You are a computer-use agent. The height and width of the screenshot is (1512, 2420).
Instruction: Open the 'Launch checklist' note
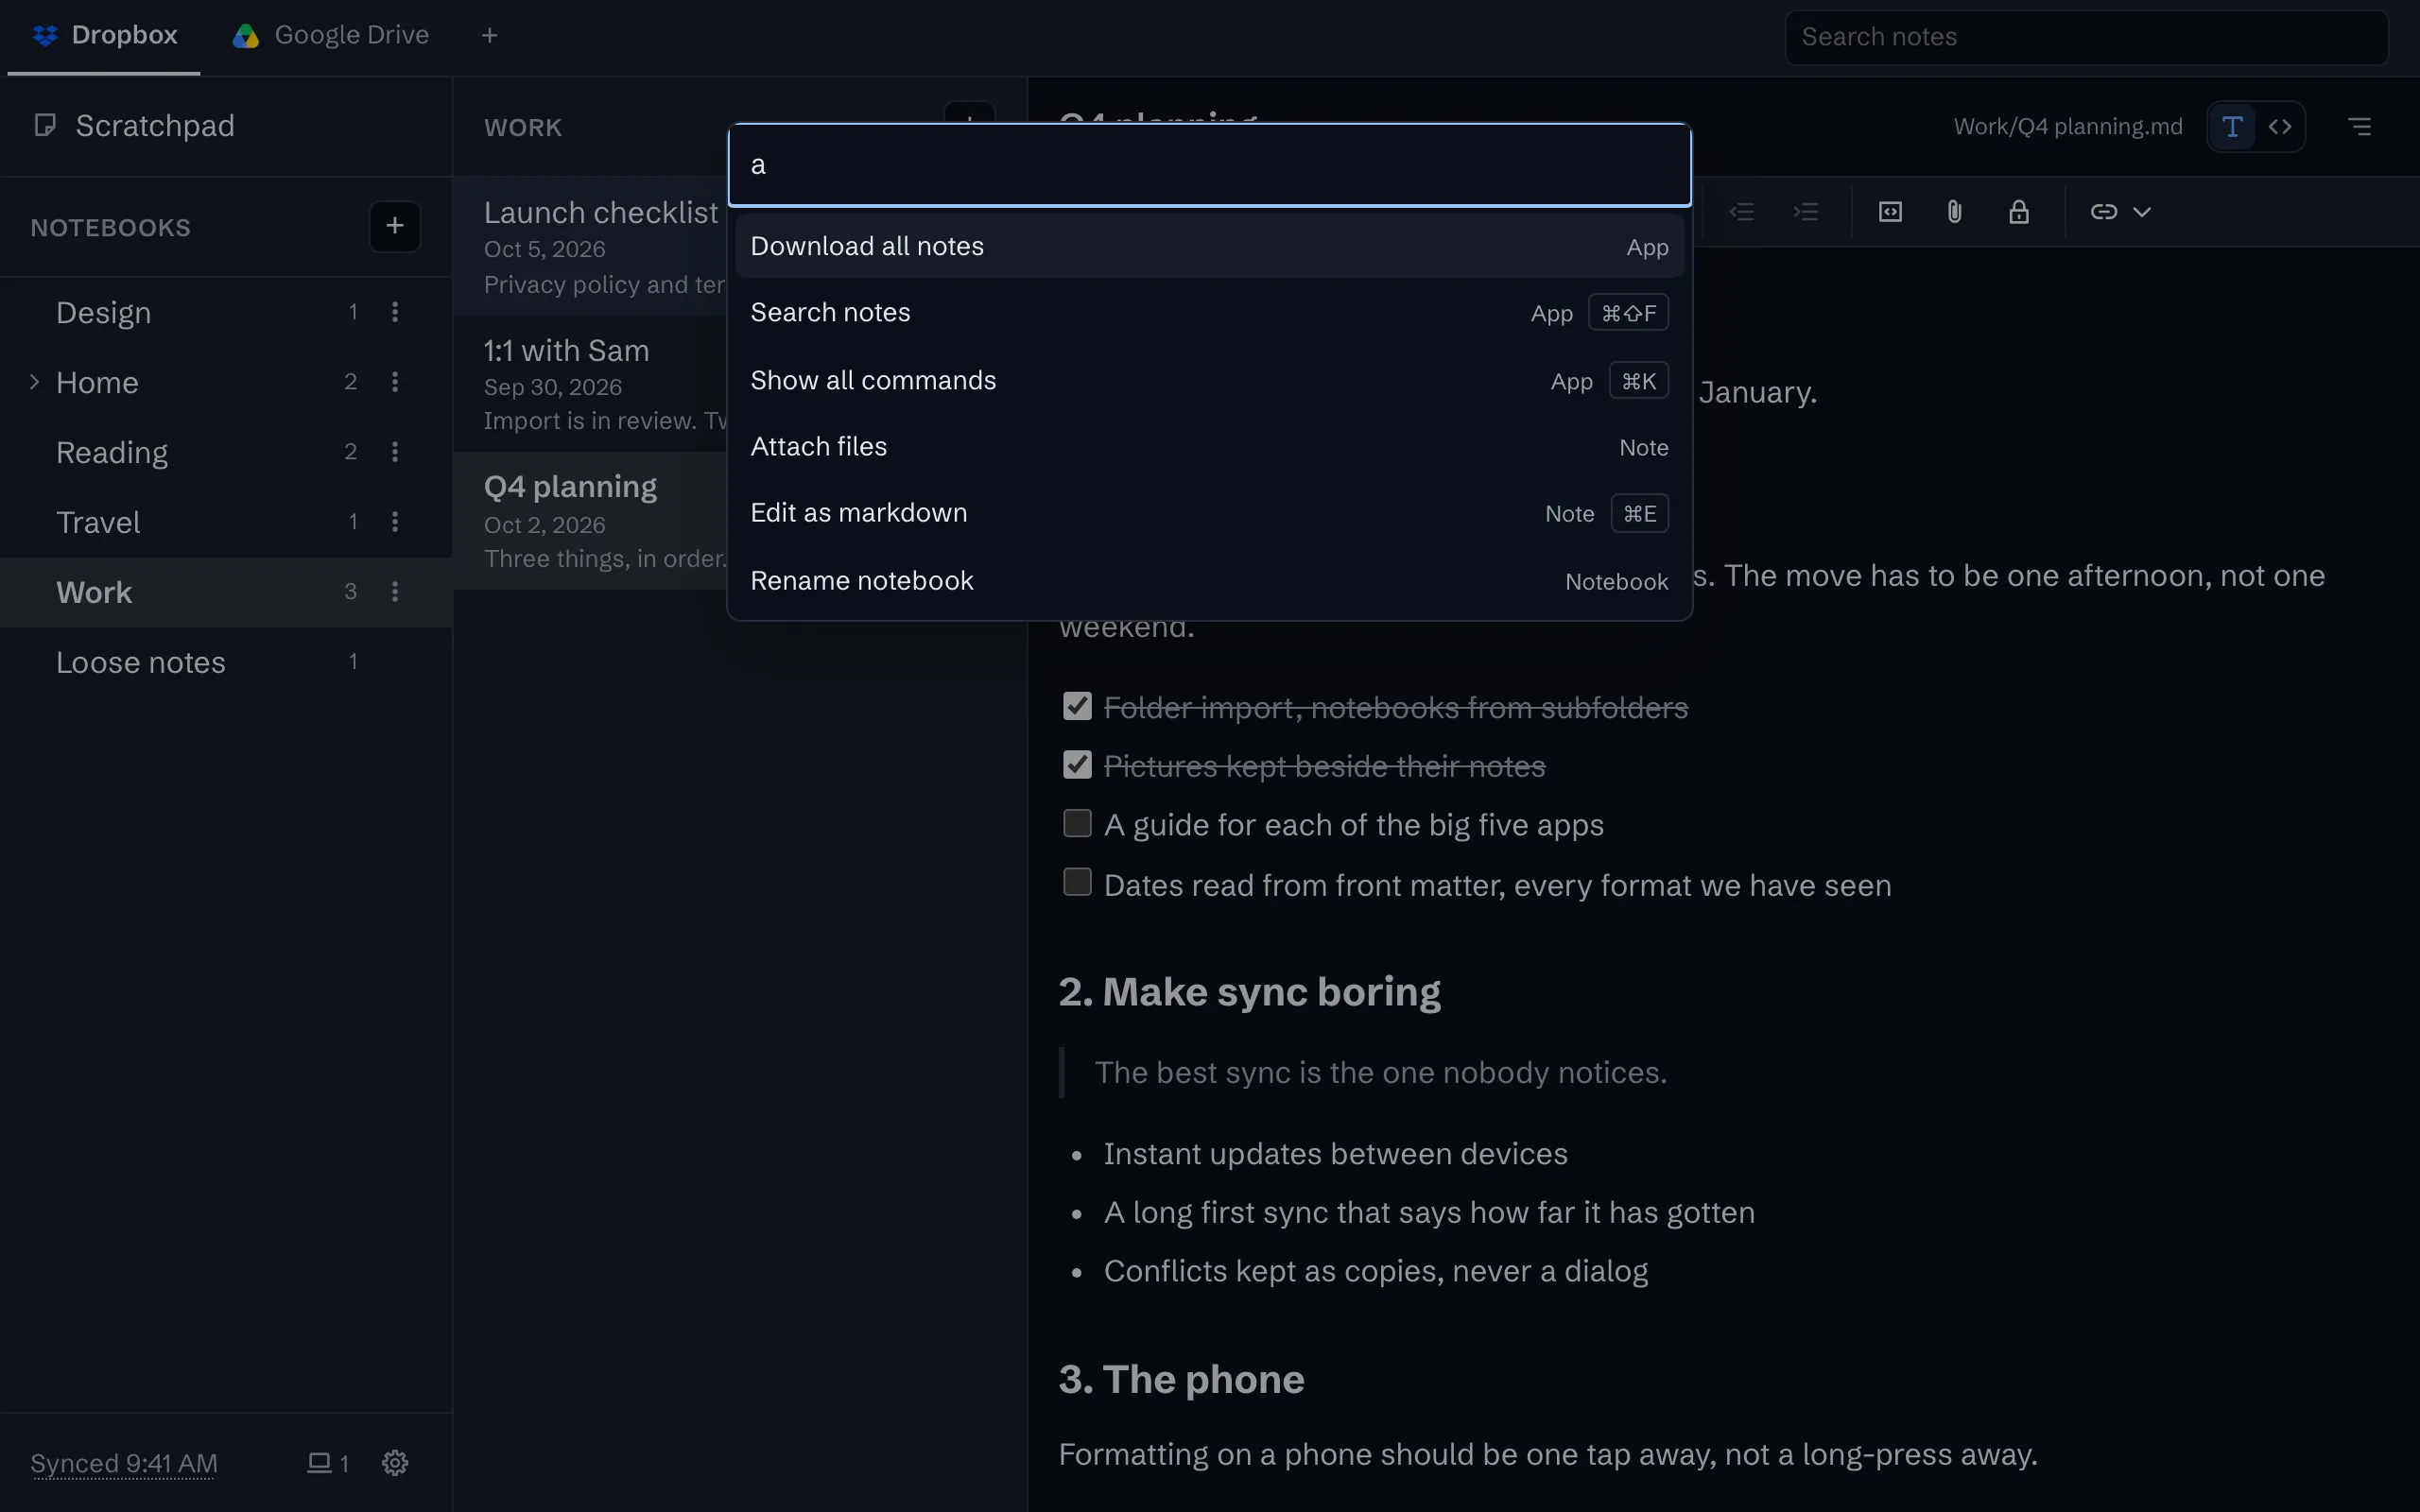[x=591, y=247]
